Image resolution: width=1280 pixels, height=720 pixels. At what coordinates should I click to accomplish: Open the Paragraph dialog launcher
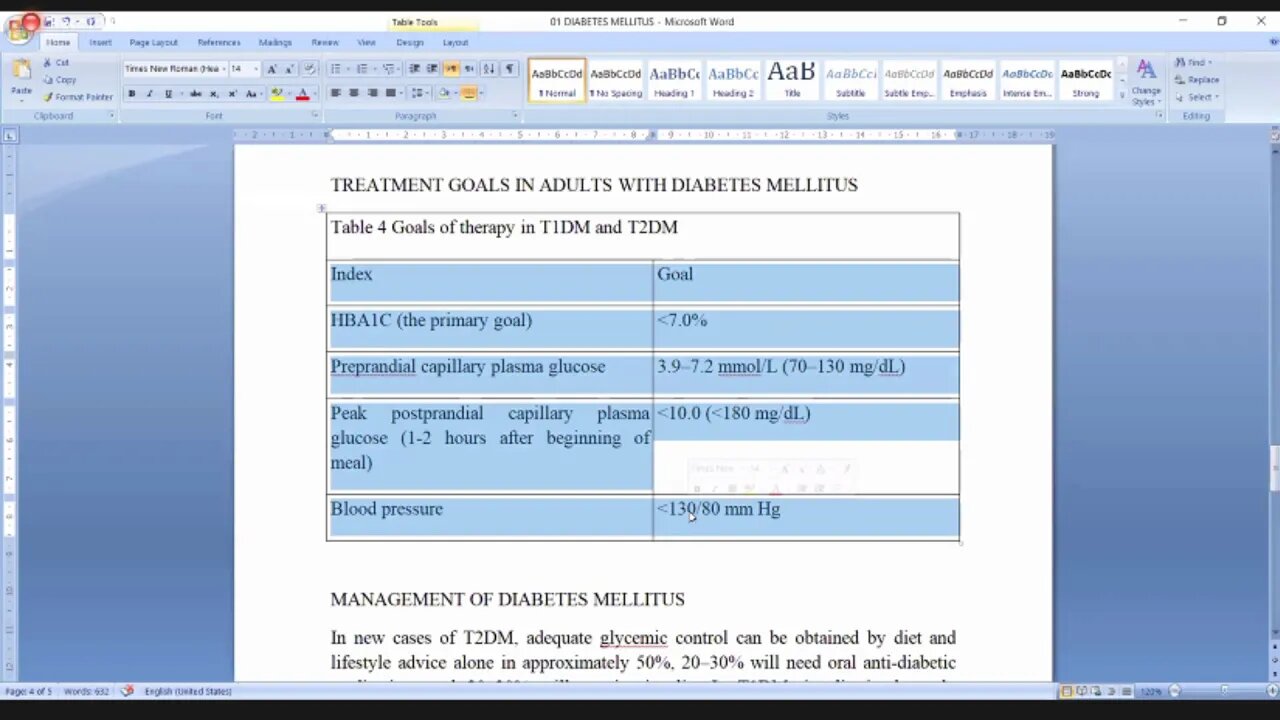[515, 115]
